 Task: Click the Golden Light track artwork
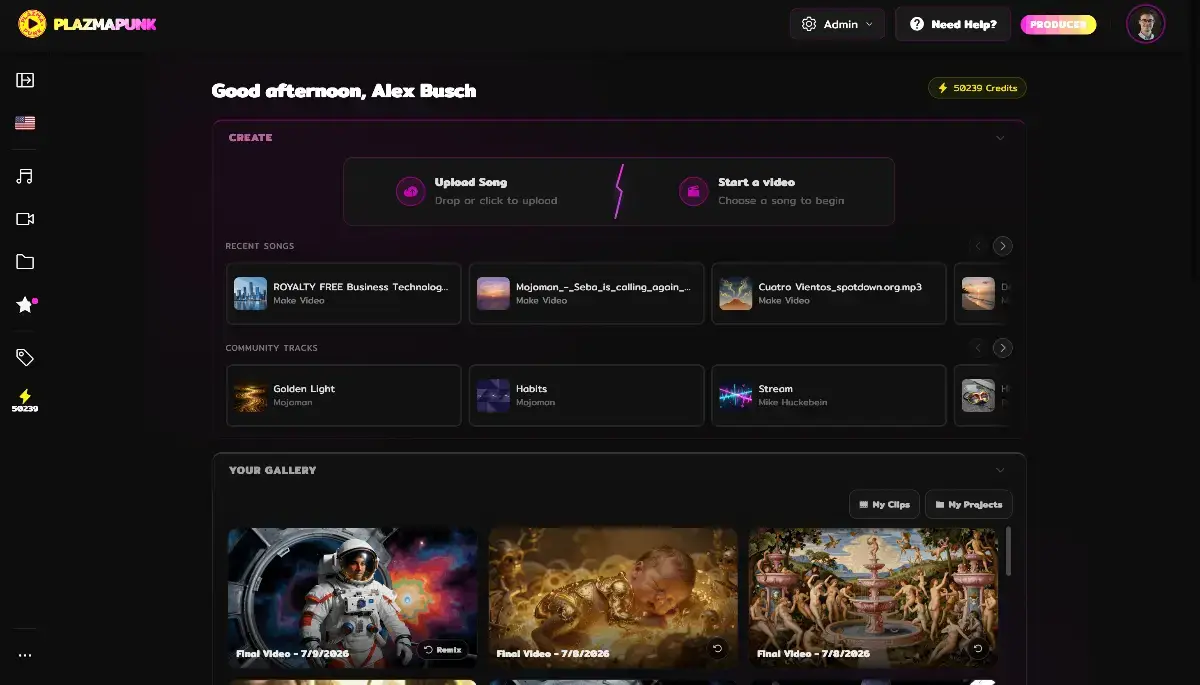tap(250, 395)
